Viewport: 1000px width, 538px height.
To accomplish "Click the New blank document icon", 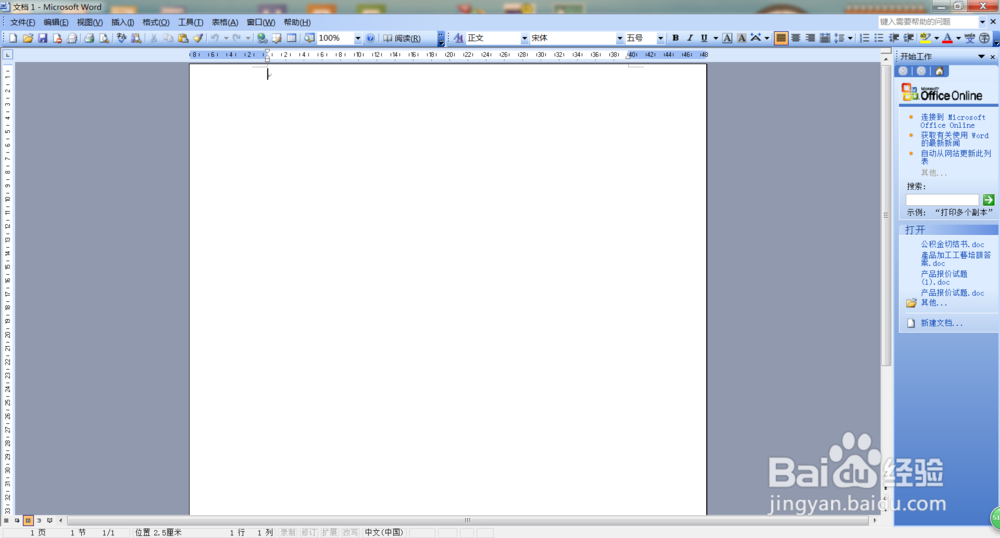I will (13, 38).
